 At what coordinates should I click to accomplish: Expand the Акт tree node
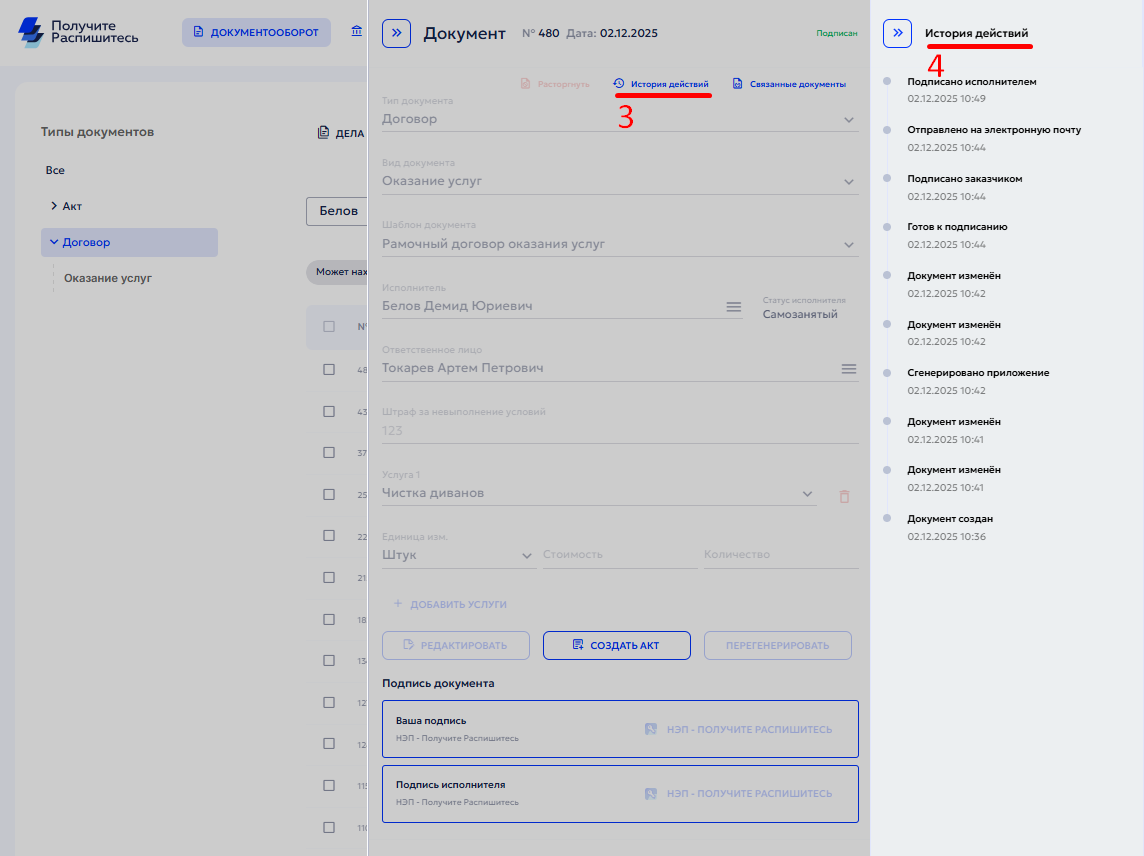click(x=53, y=206)
